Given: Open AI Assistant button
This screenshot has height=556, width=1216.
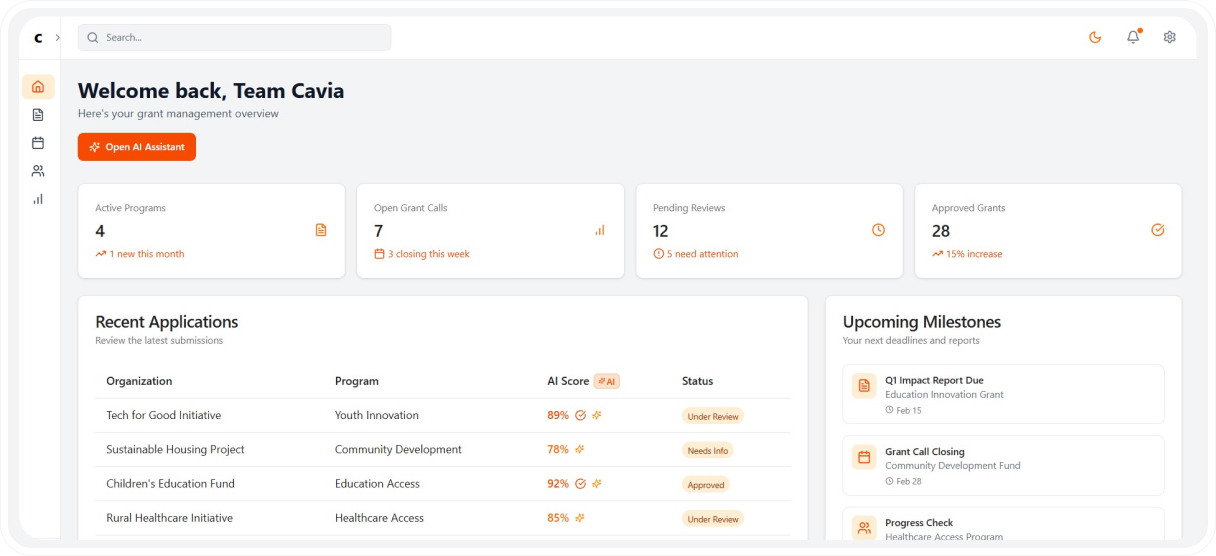Looking at the screenshot, I should (137, 147).
